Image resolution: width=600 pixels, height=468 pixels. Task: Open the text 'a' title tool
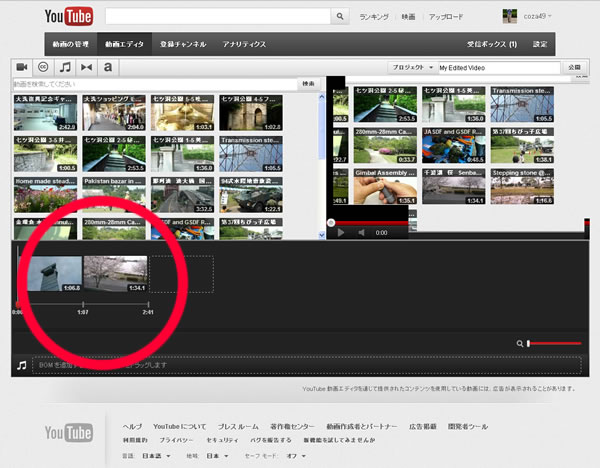pos(107,67)
